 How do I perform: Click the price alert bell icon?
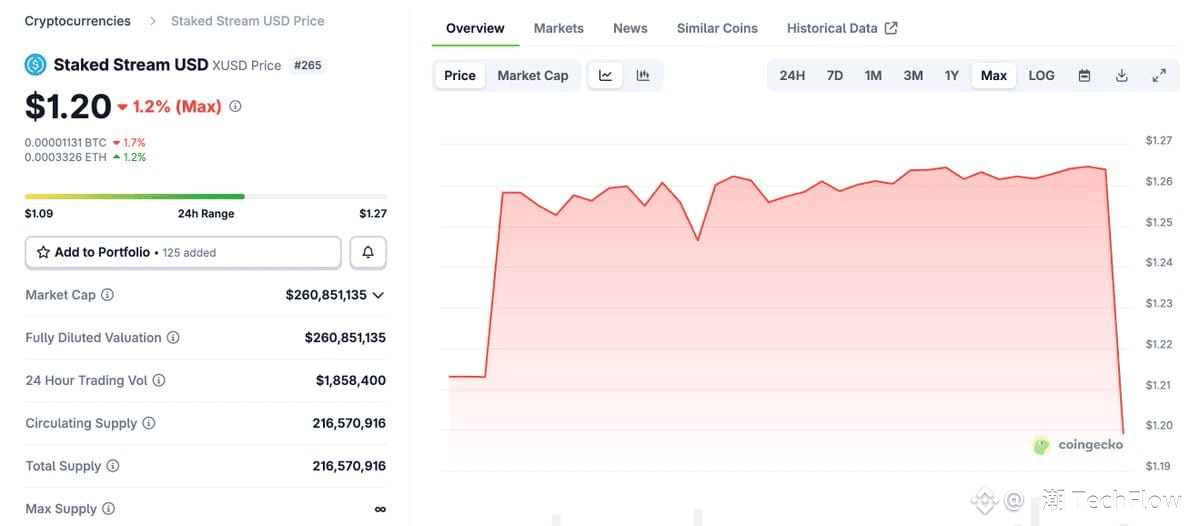[368, 253]
